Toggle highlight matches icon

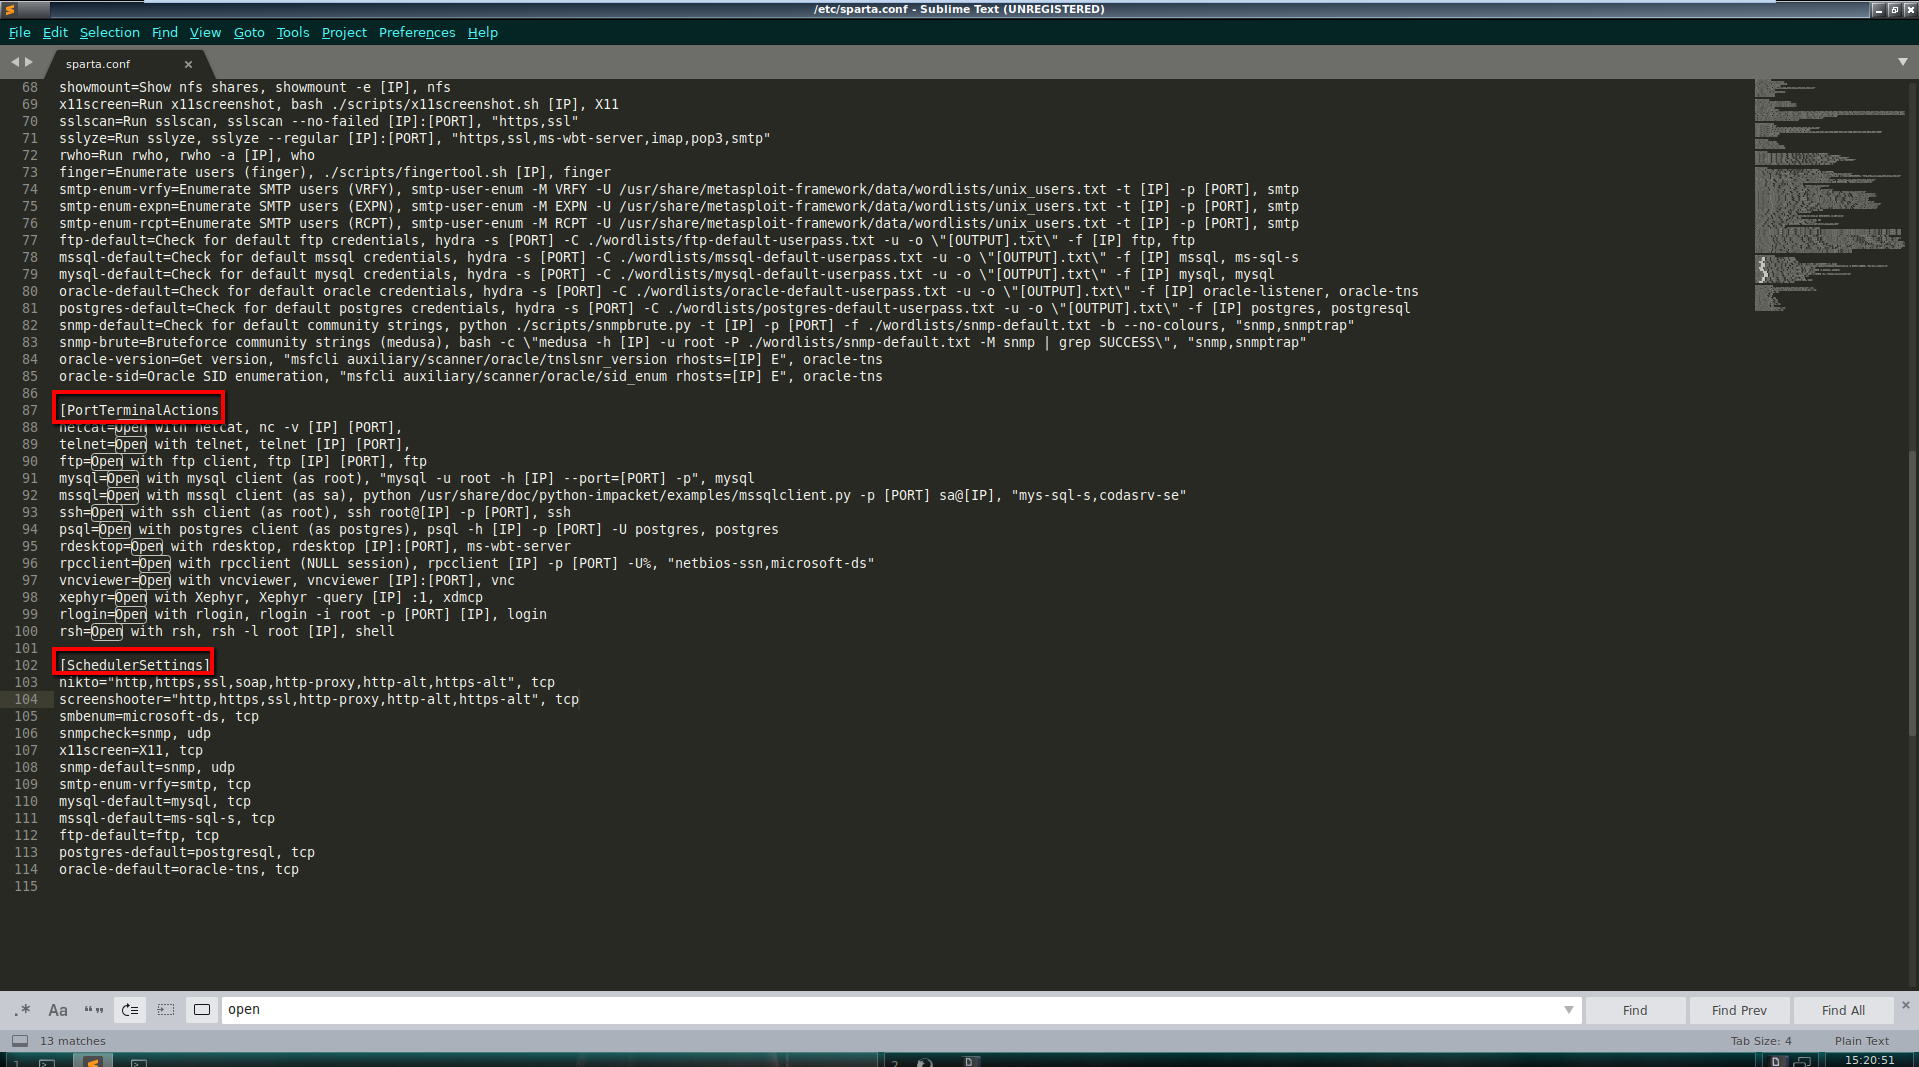(202, 1010)
